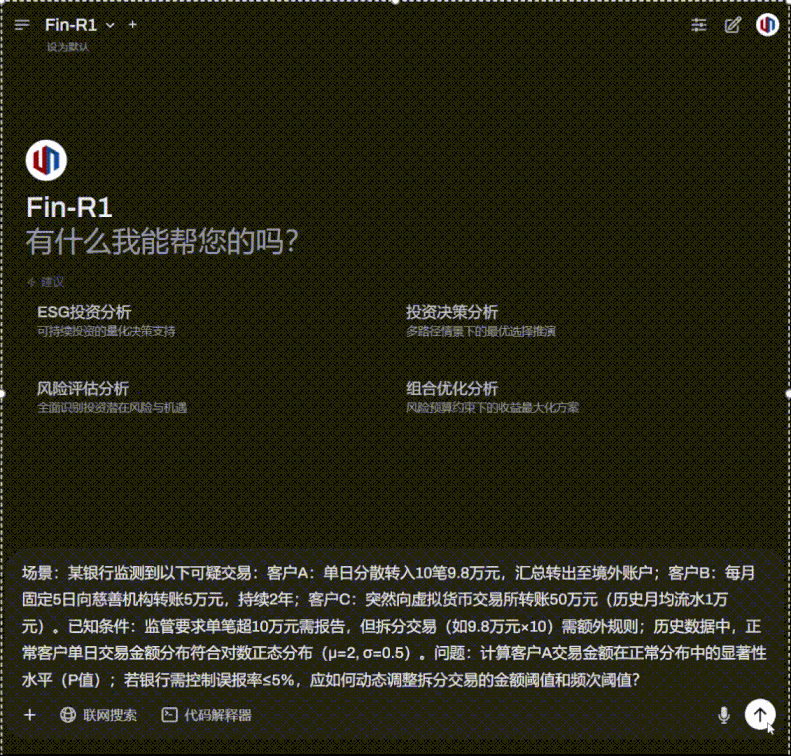791x756 pixels.
Task: Click the 全面识别投资潜在风险与机遇 subtitle
Action: point(112,408)
